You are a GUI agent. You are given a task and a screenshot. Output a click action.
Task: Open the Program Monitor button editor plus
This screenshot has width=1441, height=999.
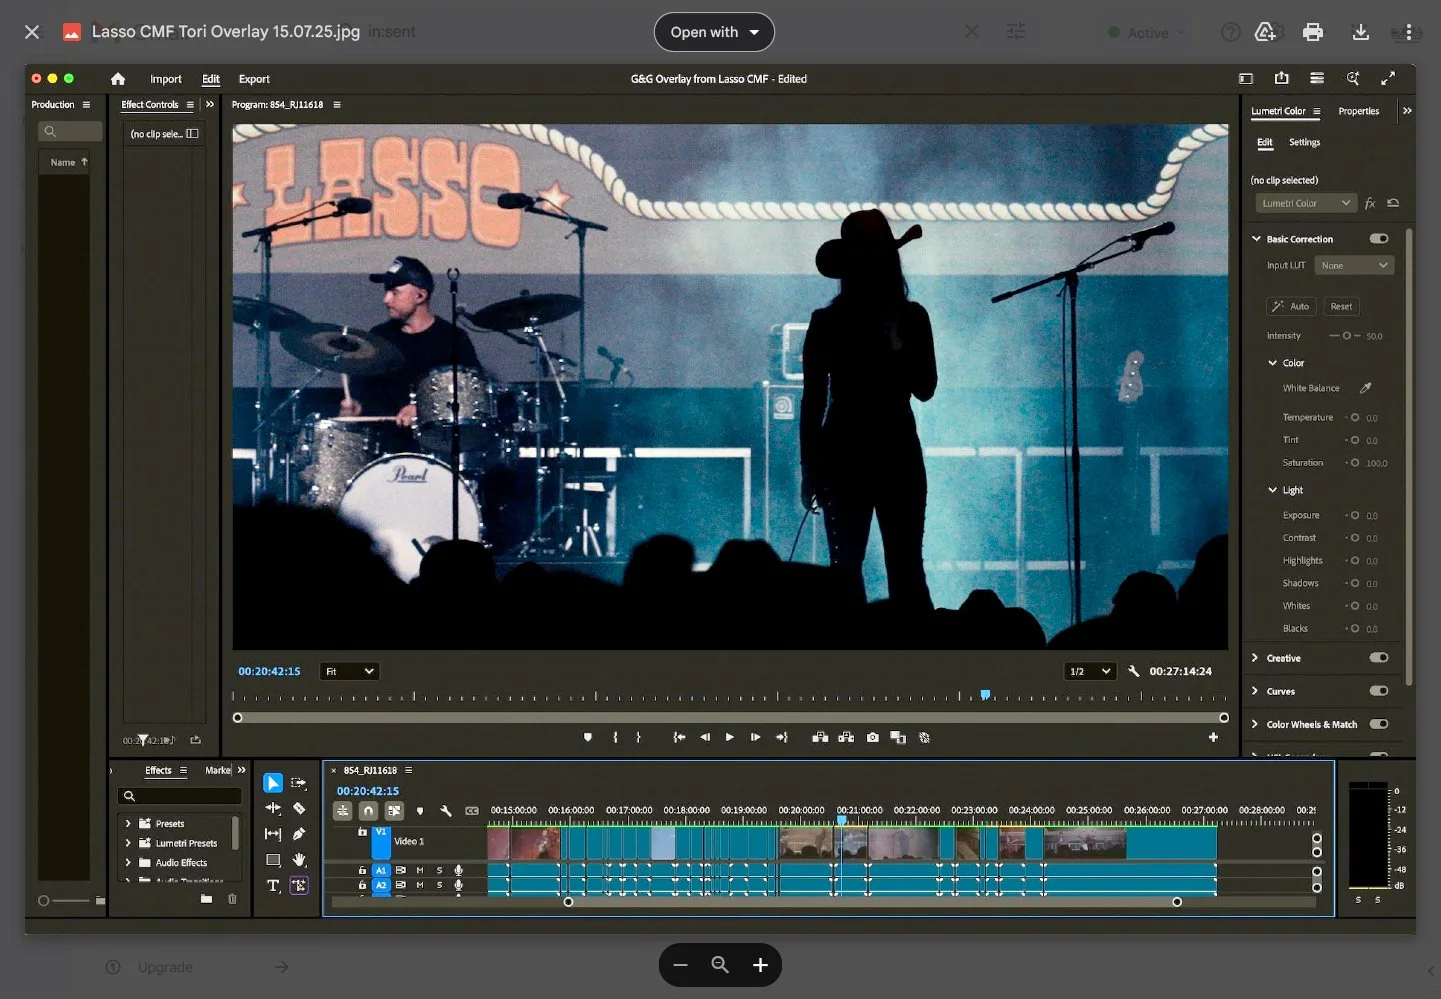point(1213,737)
